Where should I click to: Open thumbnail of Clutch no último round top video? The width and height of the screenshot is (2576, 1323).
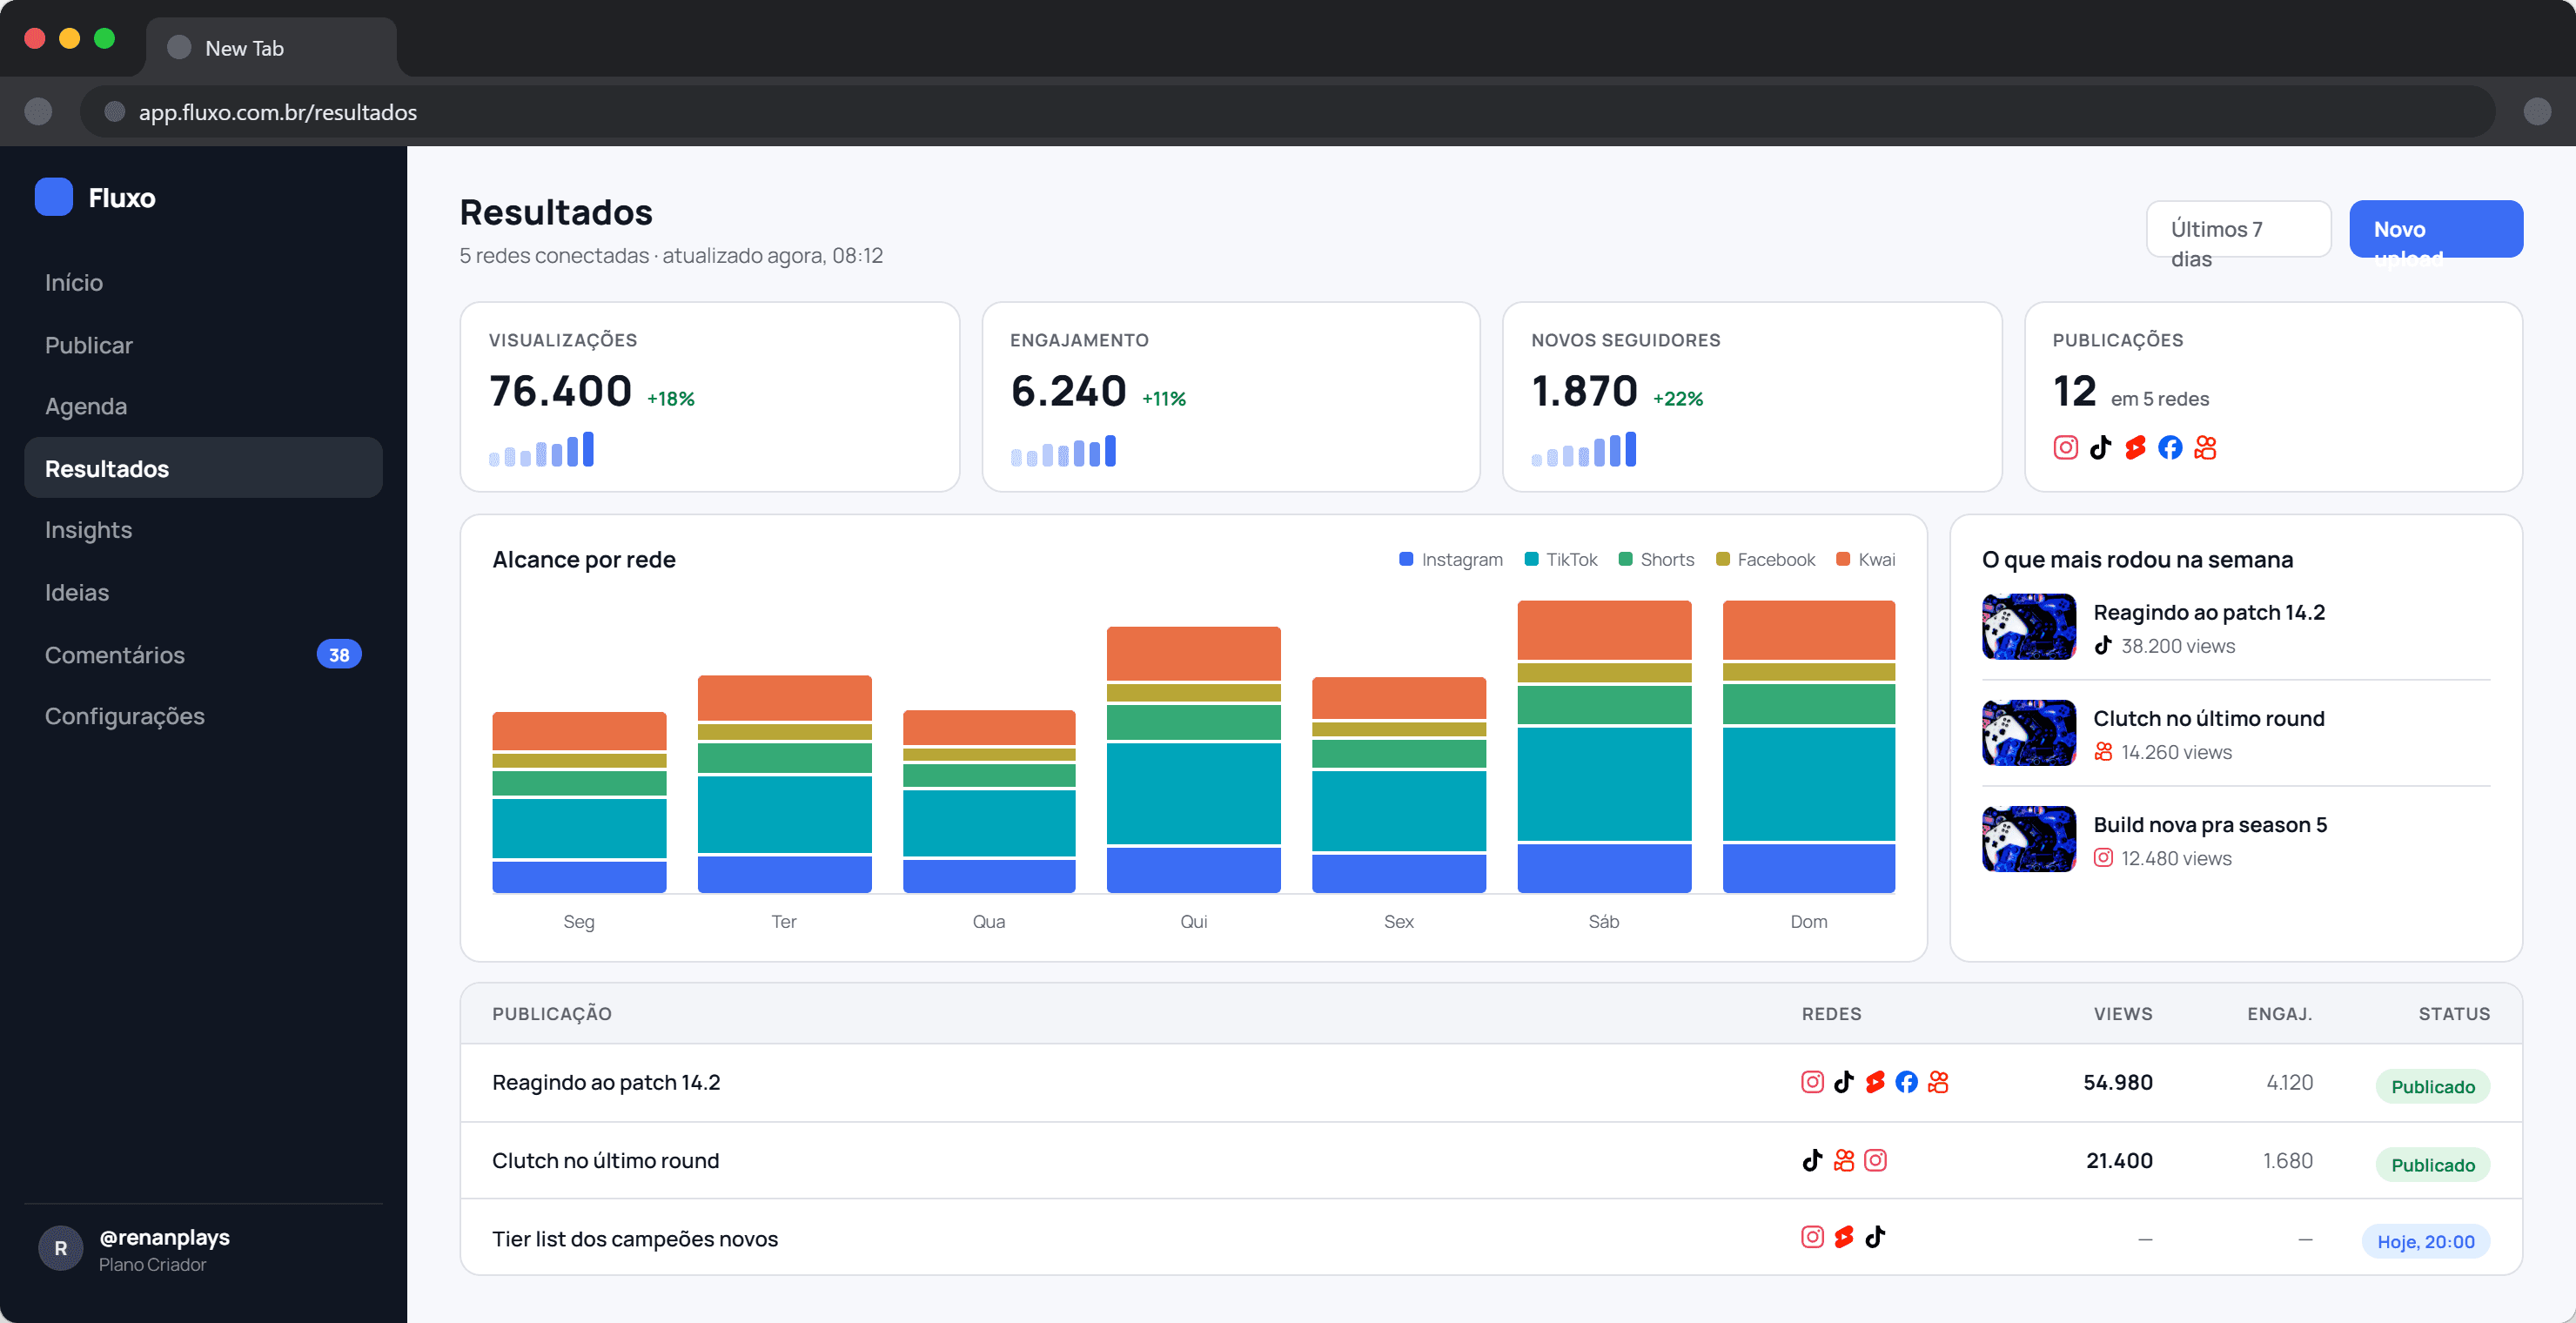click(x=2029, y=733)
